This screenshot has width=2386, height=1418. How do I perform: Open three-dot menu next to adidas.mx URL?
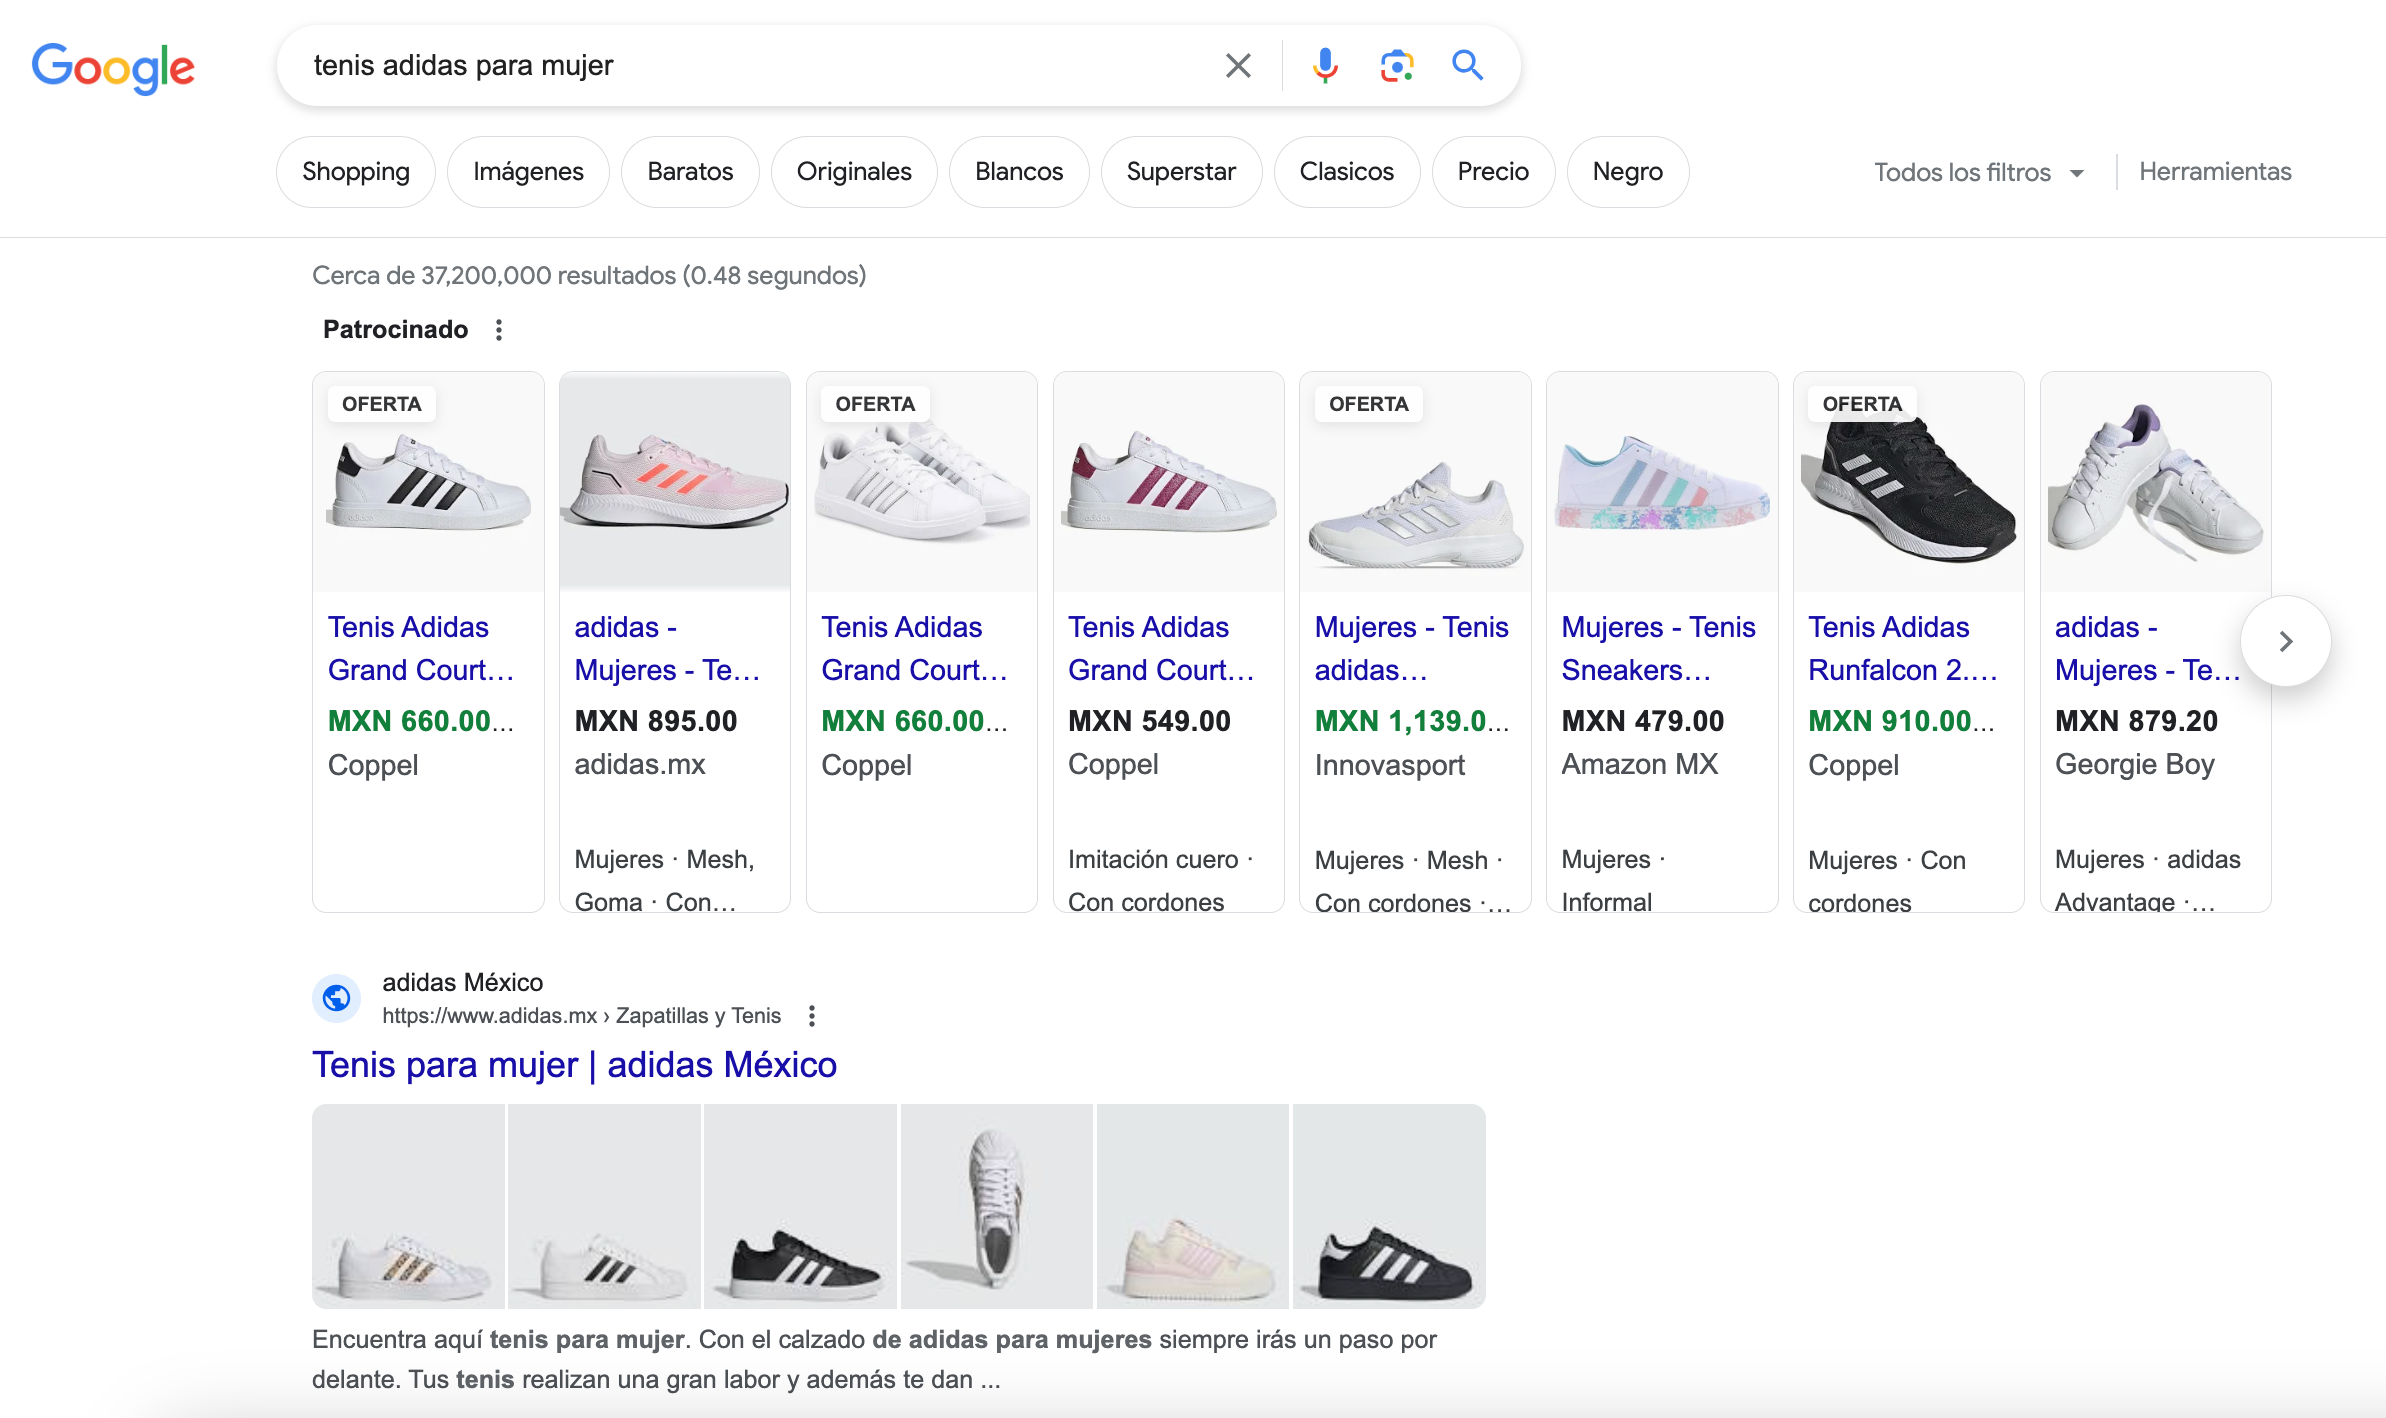pyautogui.click(x=812, y=1016)
